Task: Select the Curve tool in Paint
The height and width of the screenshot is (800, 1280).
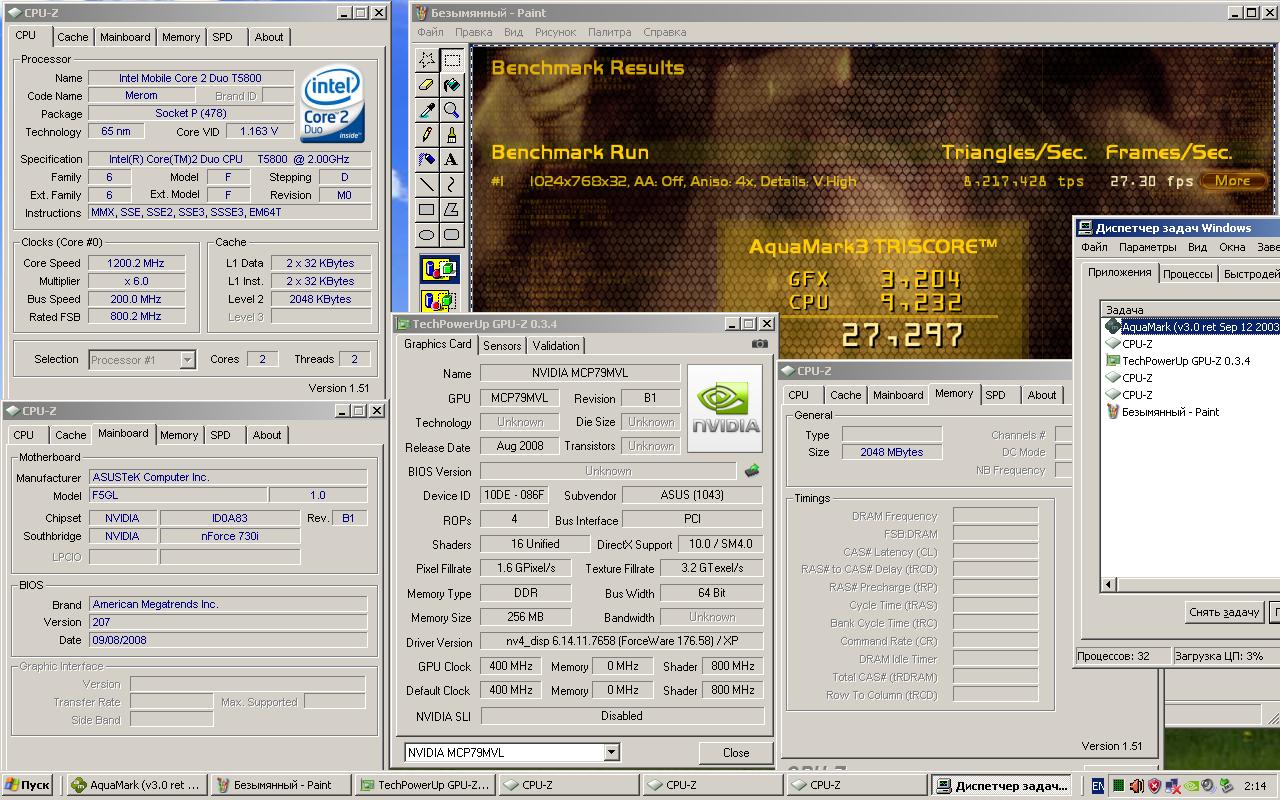Action: pos(452,185)
